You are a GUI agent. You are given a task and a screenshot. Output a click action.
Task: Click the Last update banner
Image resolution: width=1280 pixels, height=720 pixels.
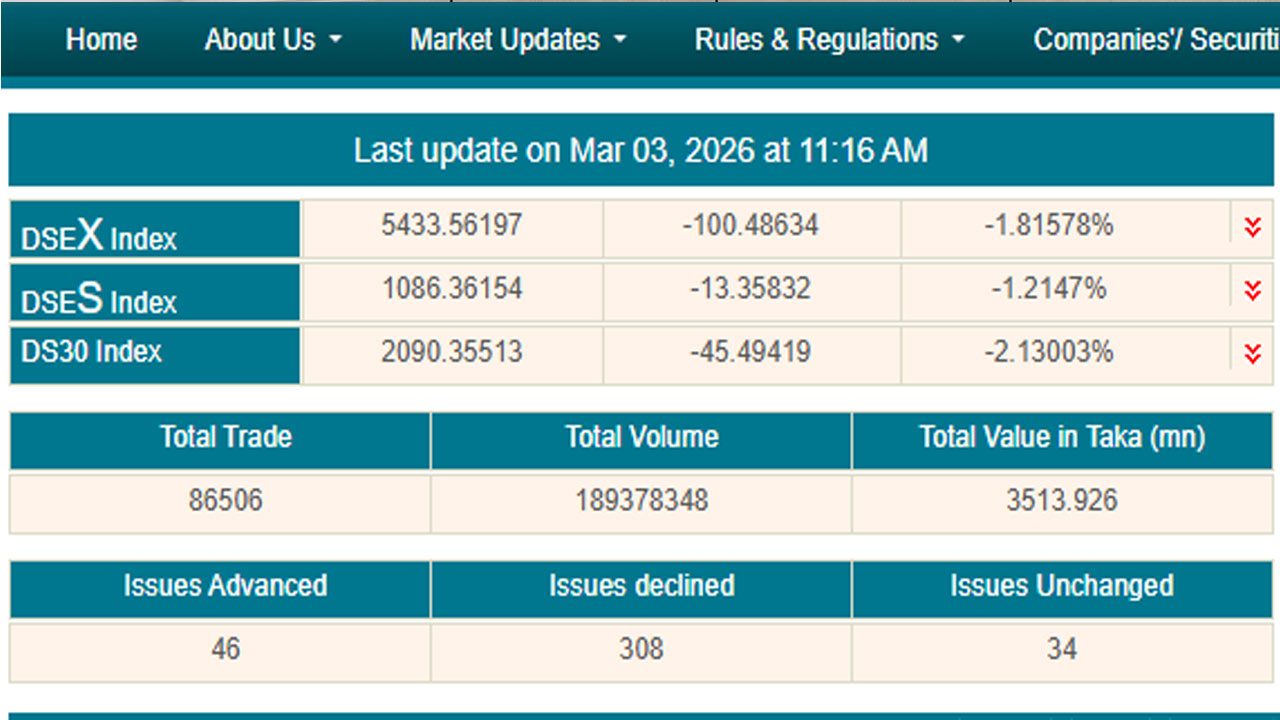(641, 151)
